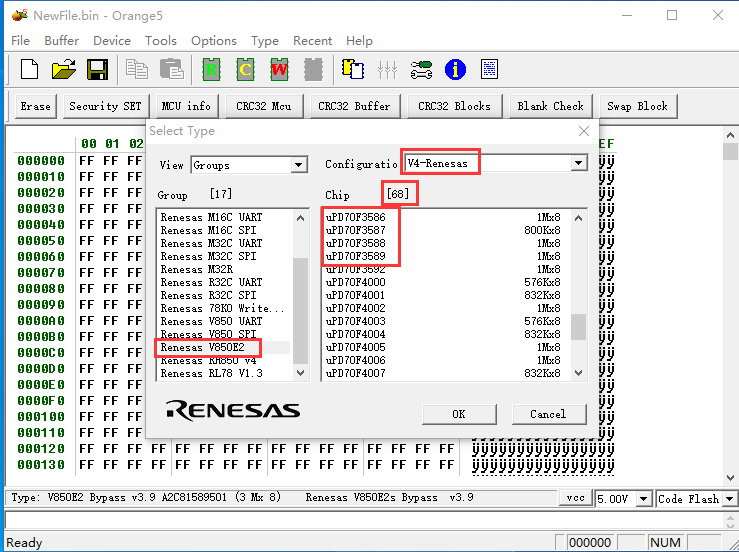Image resolution: width=739 pixels, height=552 pixels.
Task: Expand the View Groups dropdown
Action: (298, 165)
